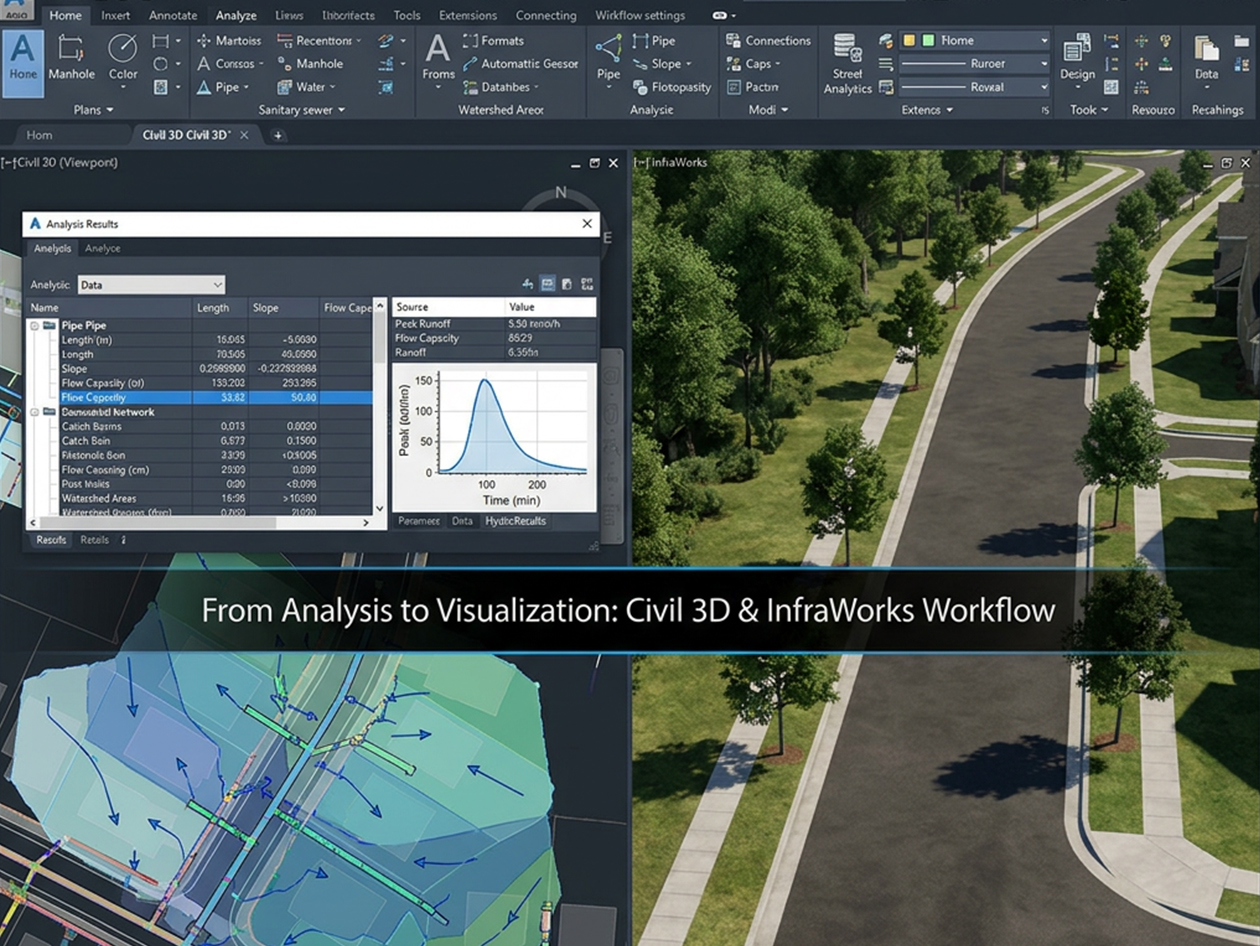The image size is (1260, 946).
Task: Click the green color swatch in Flome dropdown
Action: pyautogui.click(x=928, y=41)
